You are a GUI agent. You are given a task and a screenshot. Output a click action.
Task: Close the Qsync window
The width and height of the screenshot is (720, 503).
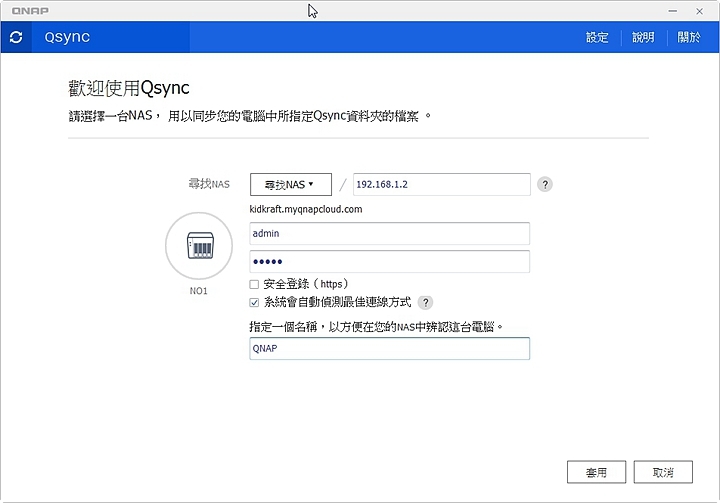tap(699, 11)
